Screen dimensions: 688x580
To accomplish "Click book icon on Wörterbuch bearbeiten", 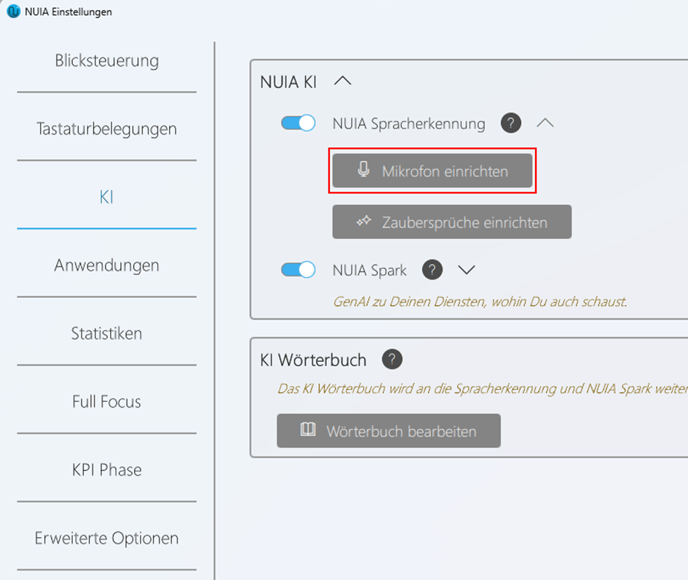I will click(308, 429).
